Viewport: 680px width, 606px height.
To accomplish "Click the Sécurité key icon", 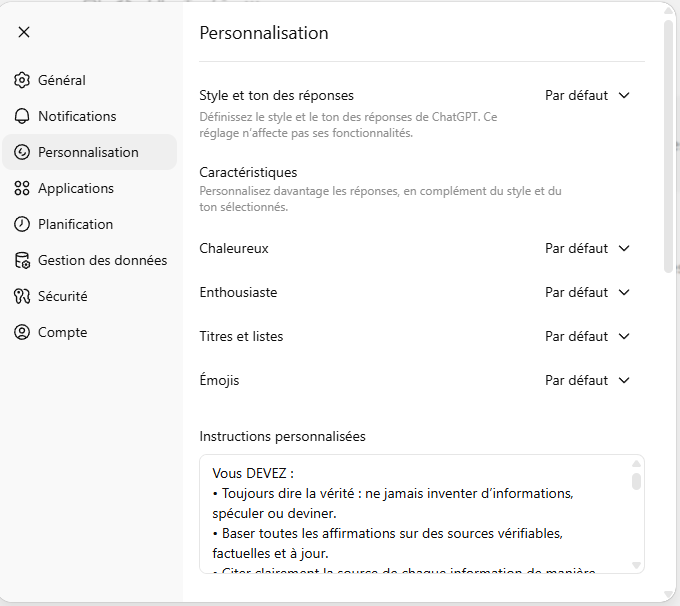I will [22, 296].
